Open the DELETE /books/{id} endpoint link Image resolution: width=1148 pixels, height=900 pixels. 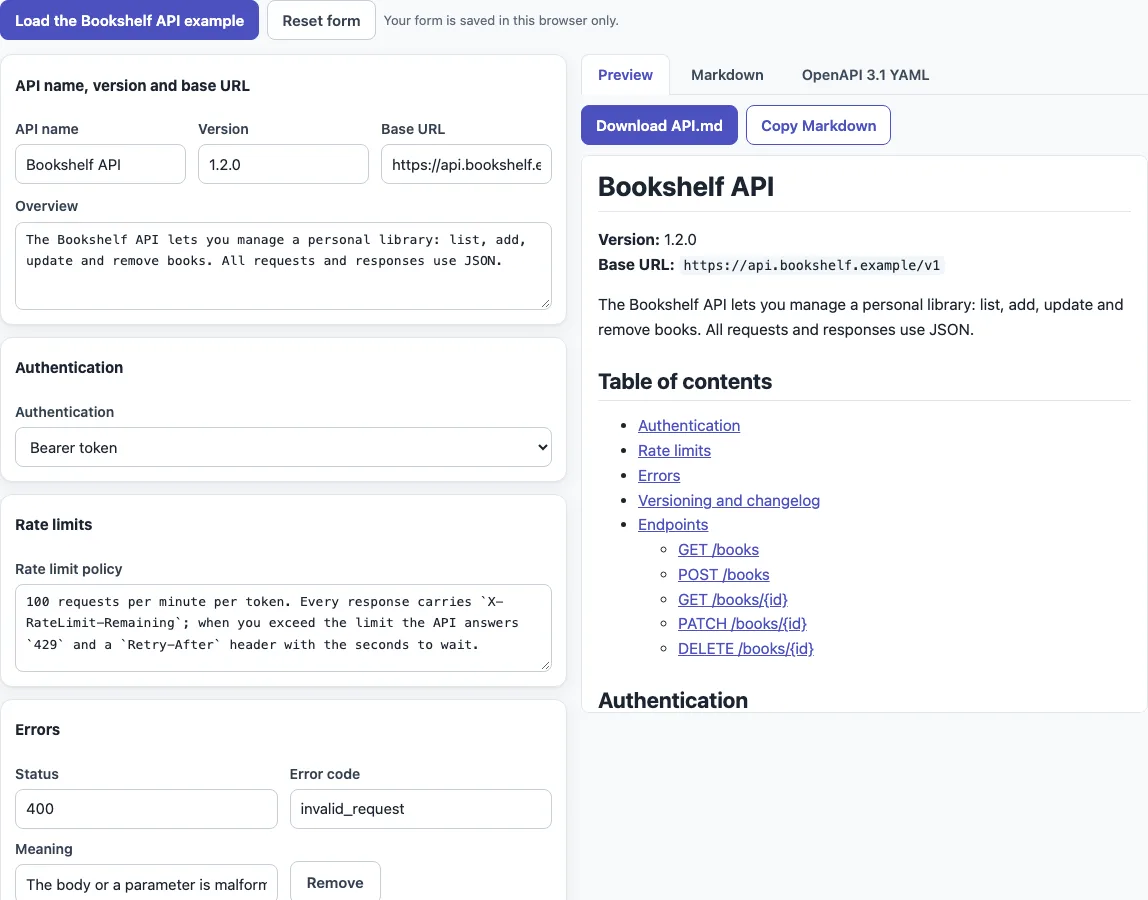point(746,648)
